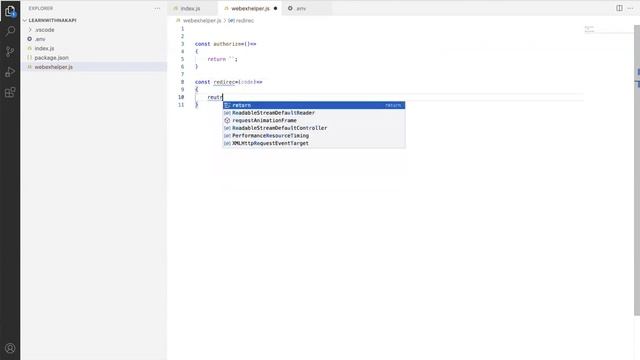Click redirec symbol in the breadcrumb
Screen dimensions: 640x360
point(244,20)
